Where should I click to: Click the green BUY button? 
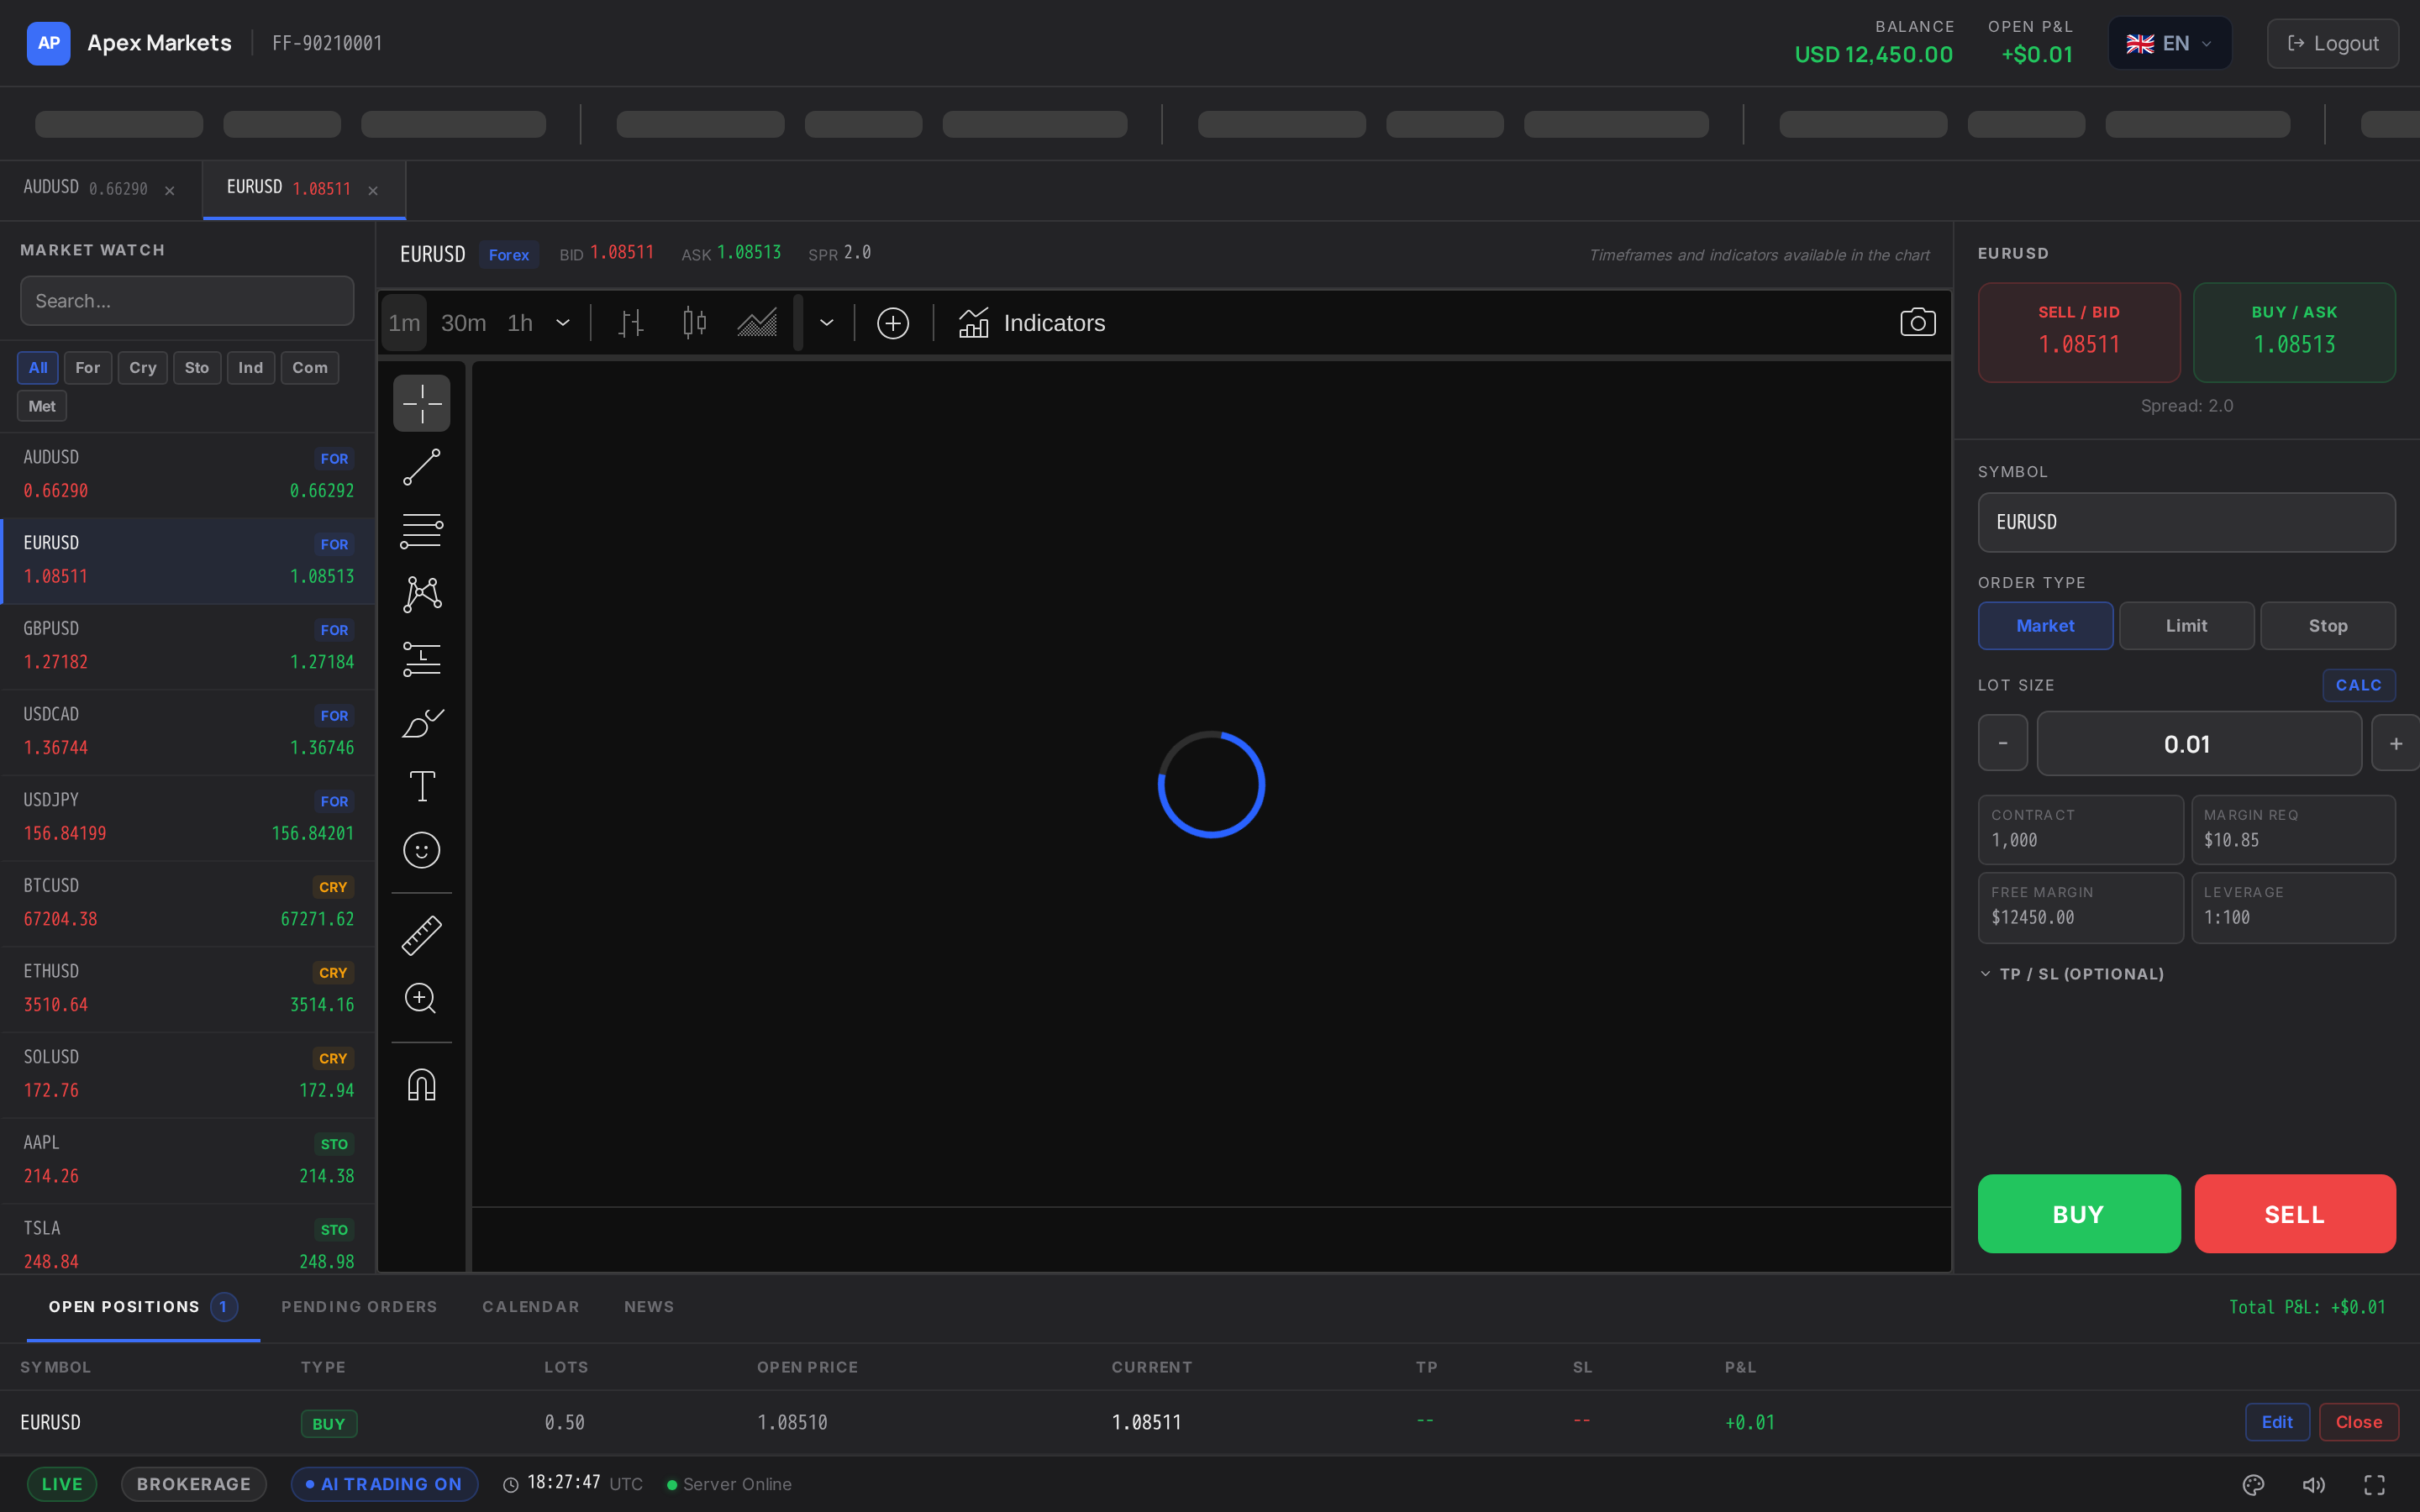point(2078,1214)
